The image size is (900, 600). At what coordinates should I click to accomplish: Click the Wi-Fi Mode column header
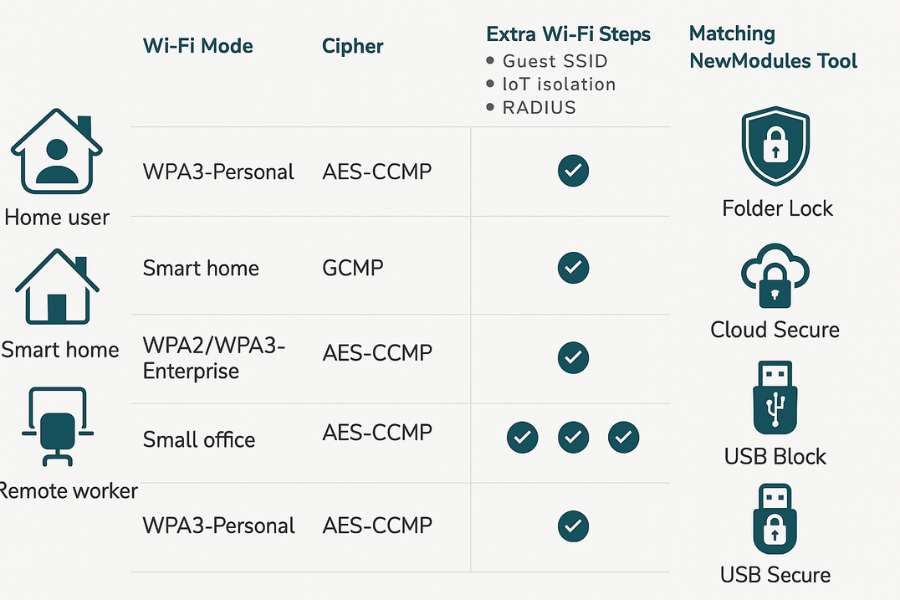click(x=198, y=46)
